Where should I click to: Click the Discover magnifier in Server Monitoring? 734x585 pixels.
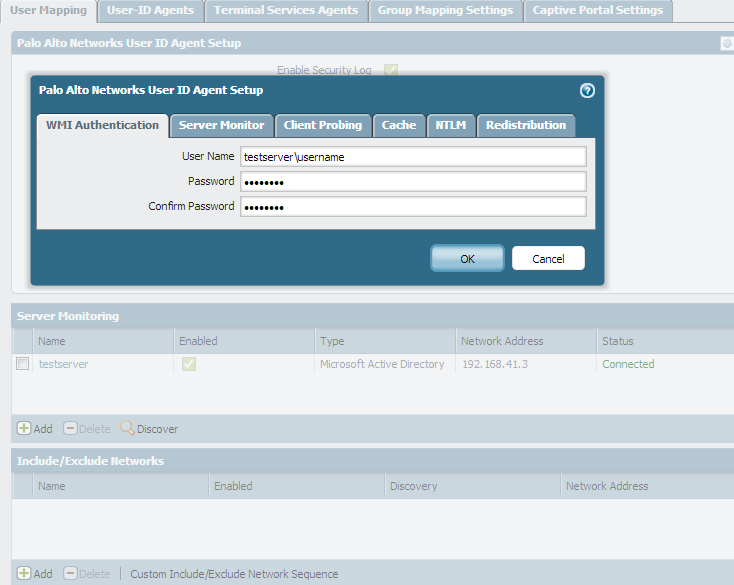coord(149,429)
